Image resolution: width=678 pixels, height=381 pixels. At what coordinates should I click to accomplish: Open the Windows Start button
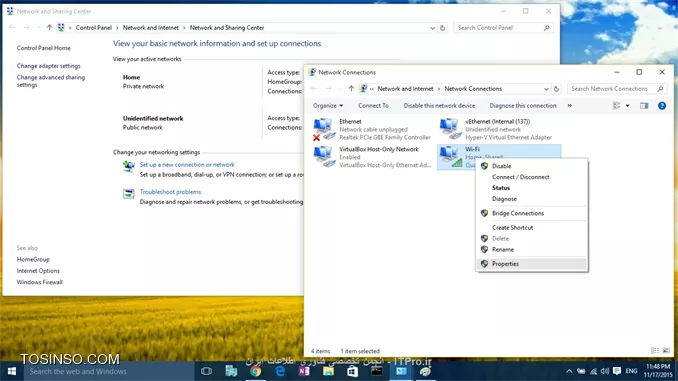12,371
